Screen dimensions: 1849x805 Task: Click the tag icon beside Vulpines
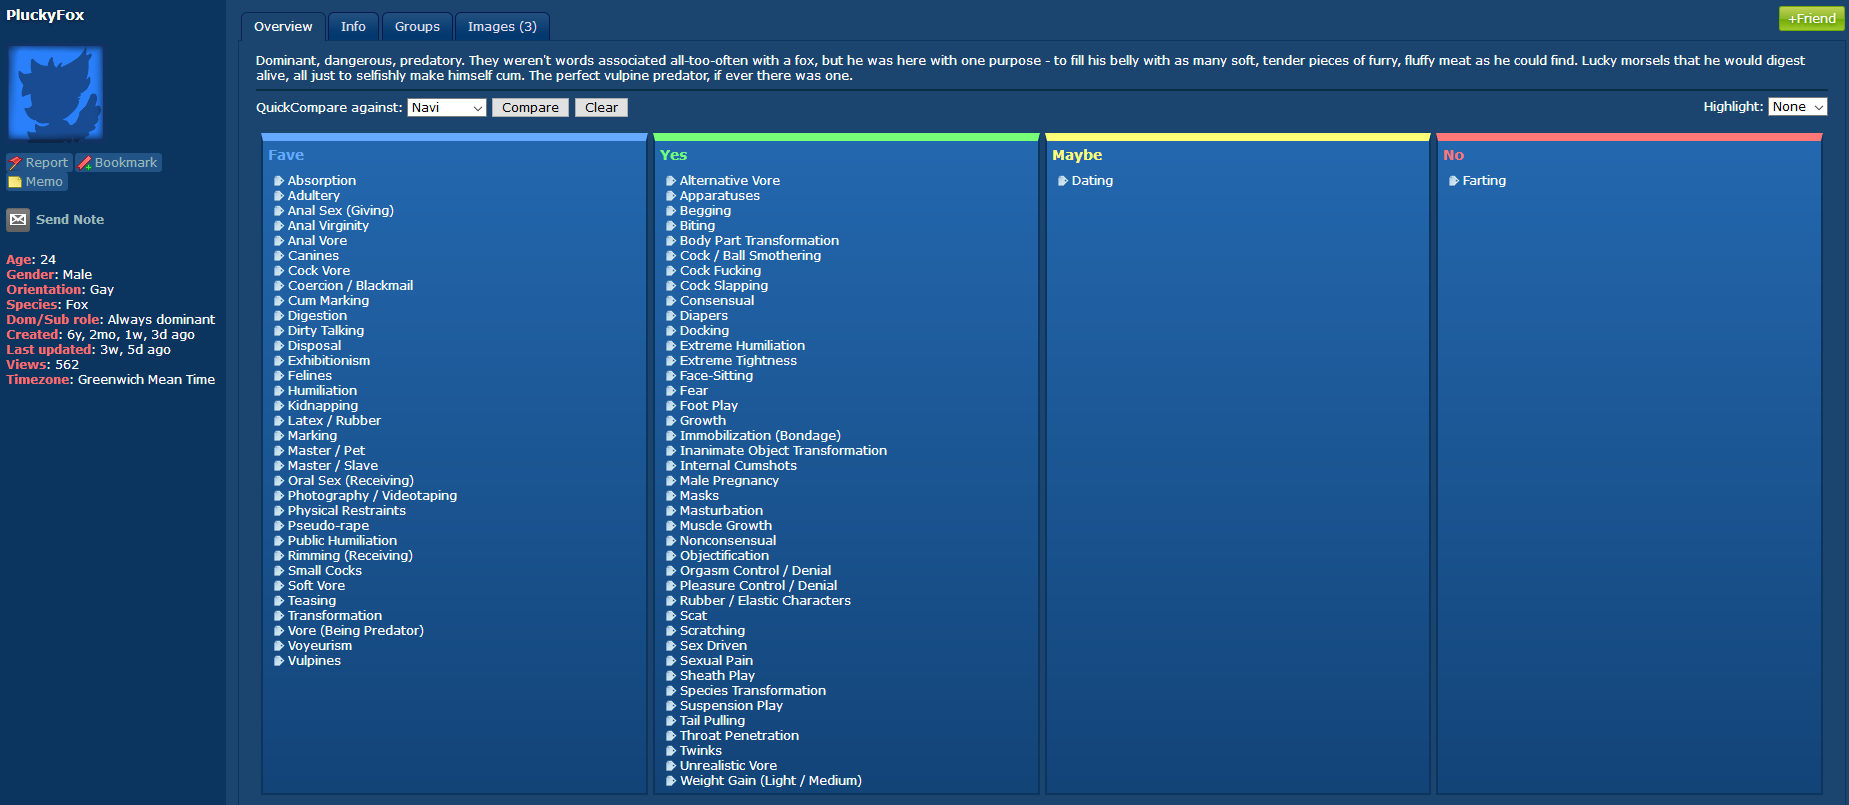click(279, 661)
